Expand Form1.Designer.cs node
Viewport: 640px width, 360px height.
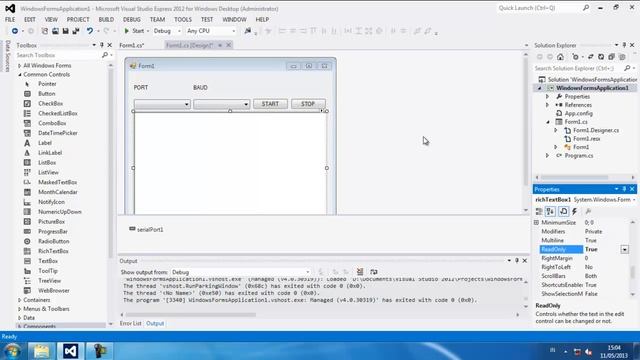(x=556, y=130)
